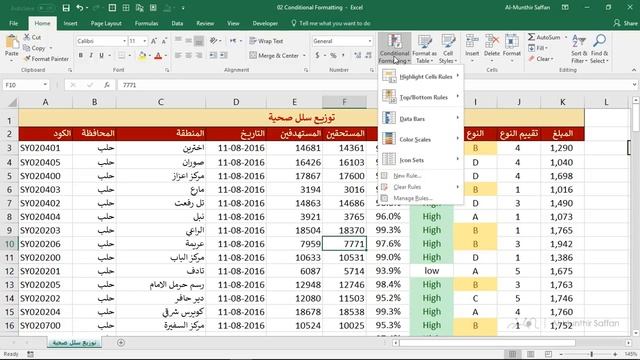Click the Paste clipboard icon
This screenshot has height=360, width=640.
coord(11,42)
